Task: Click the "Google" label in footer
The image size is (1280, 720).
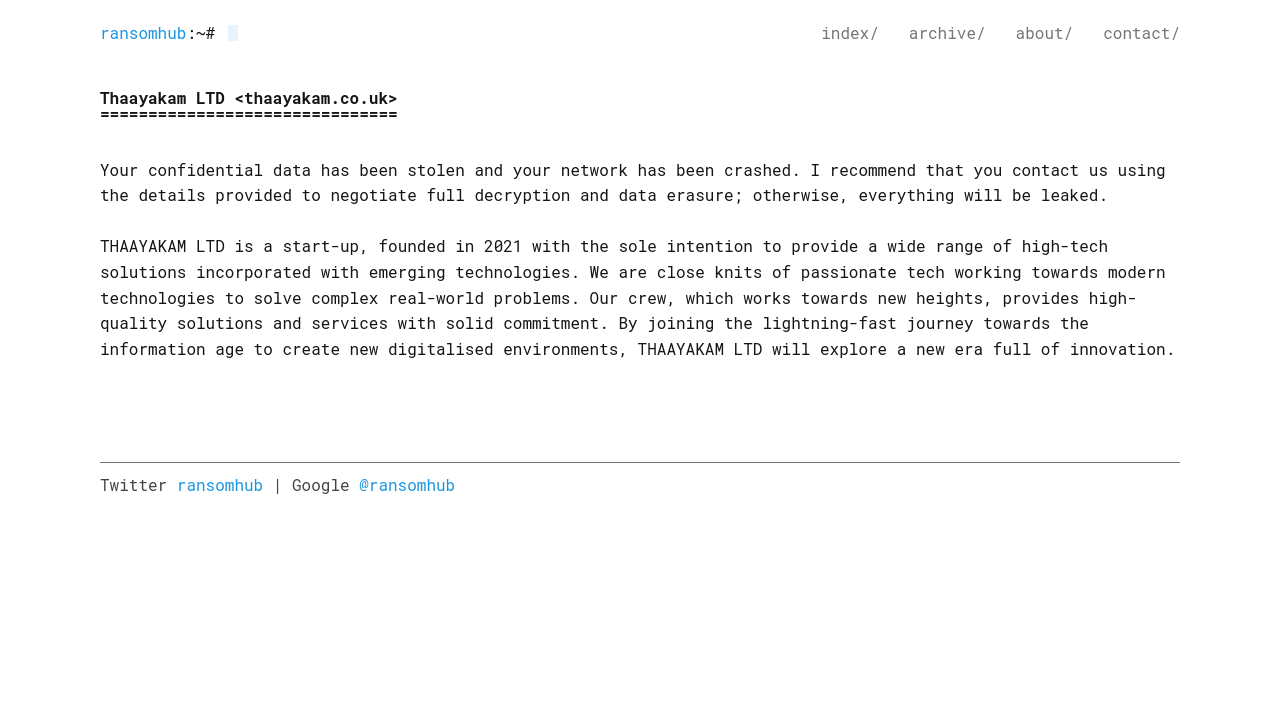Action: click(x=320, y=485)
